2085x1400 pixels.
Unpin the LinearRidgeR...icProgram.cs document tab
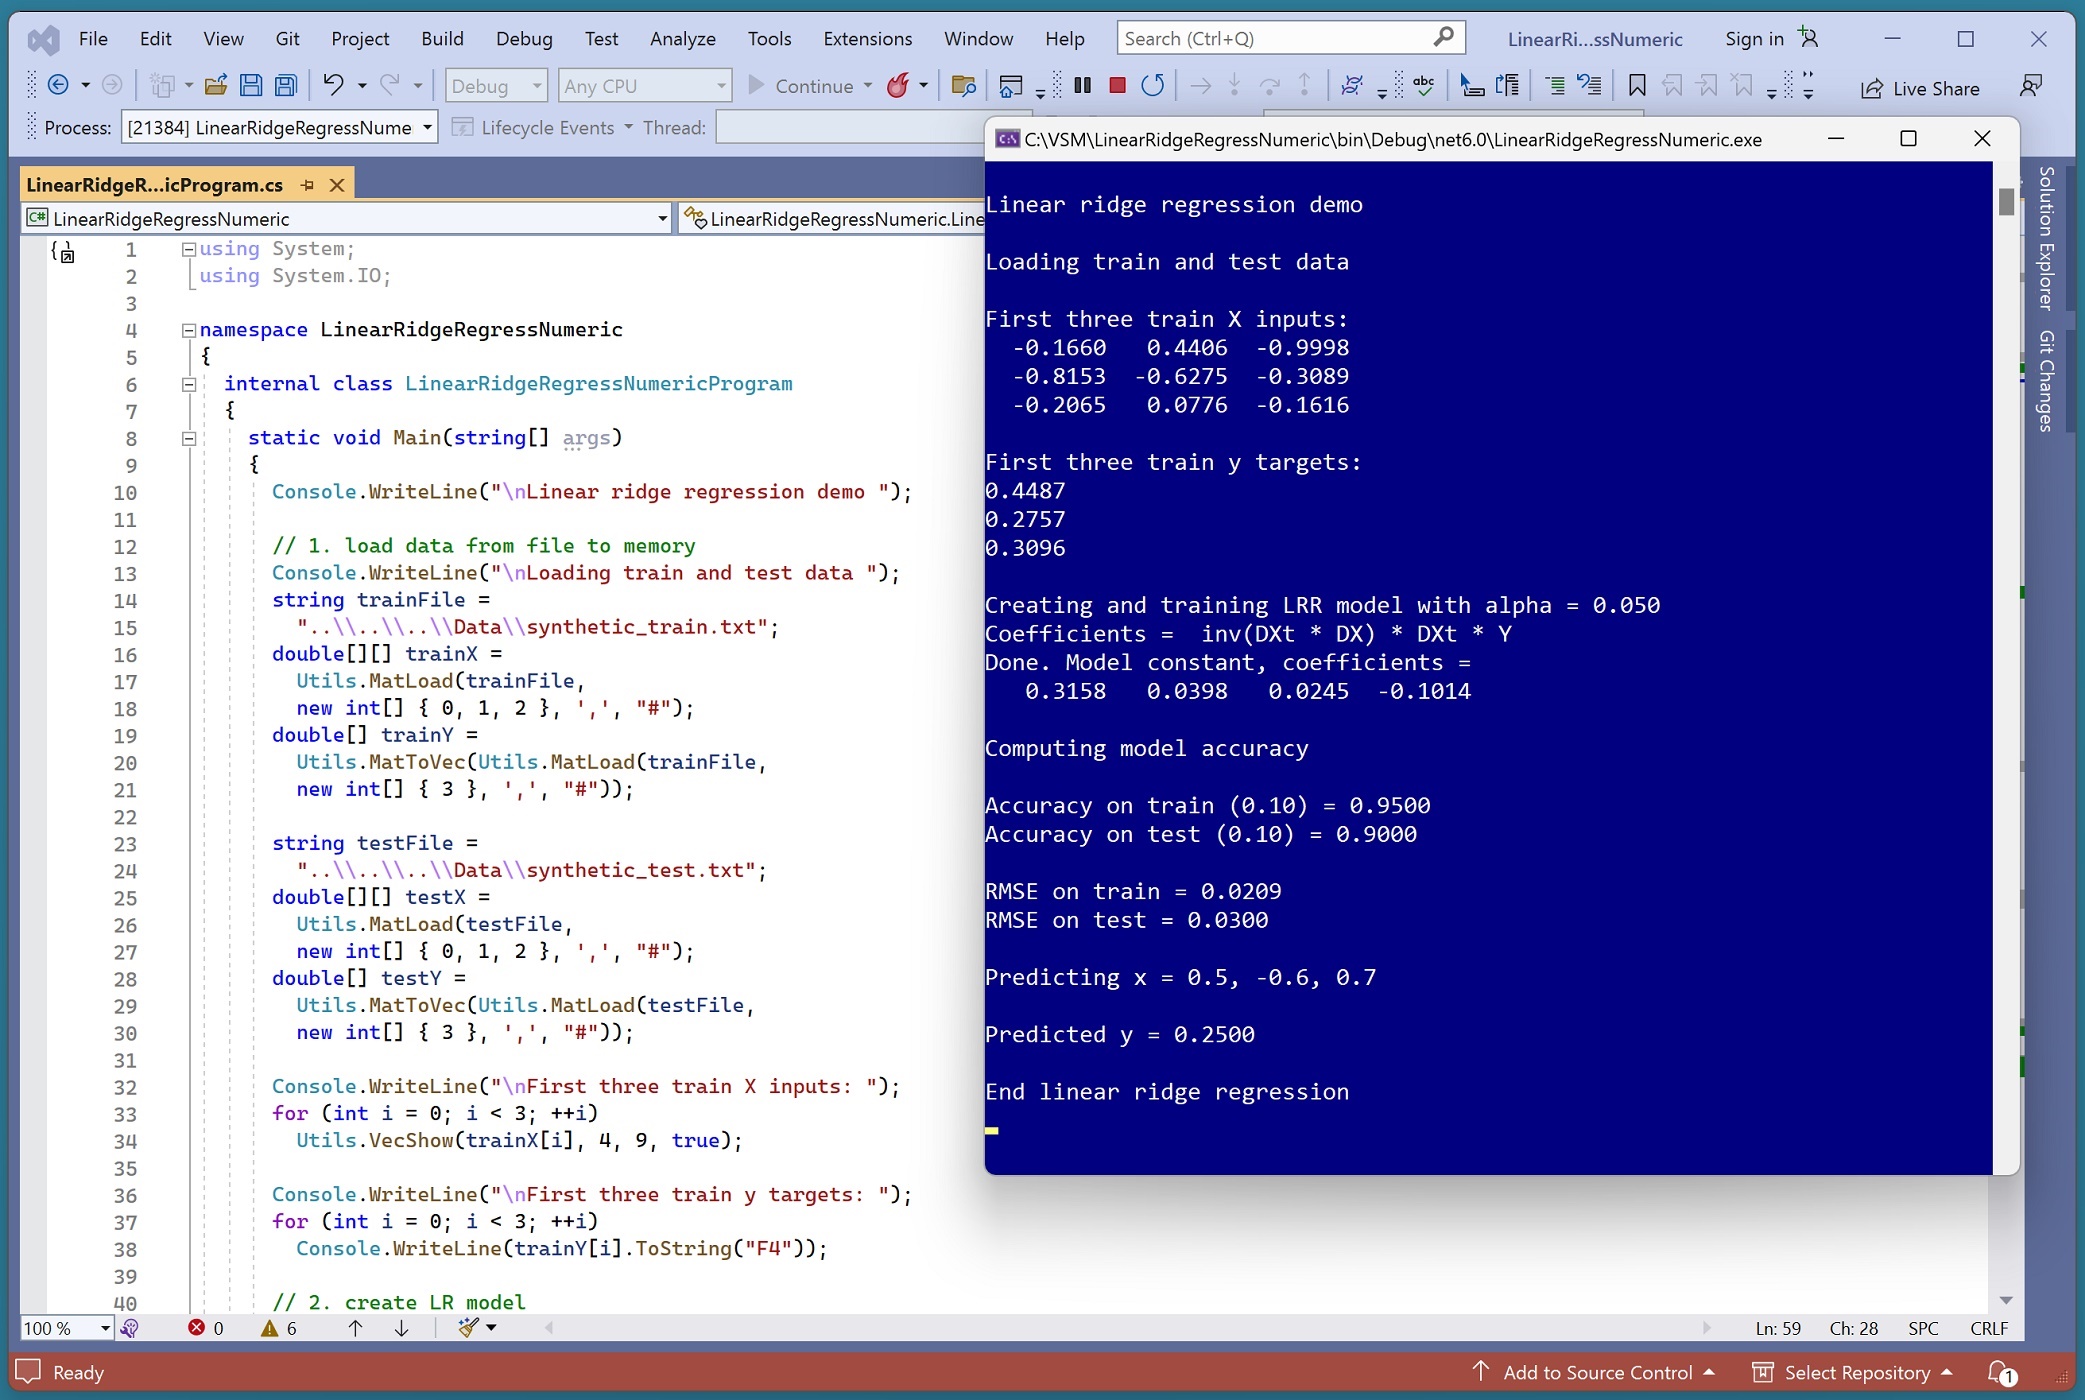pos(307,185)
